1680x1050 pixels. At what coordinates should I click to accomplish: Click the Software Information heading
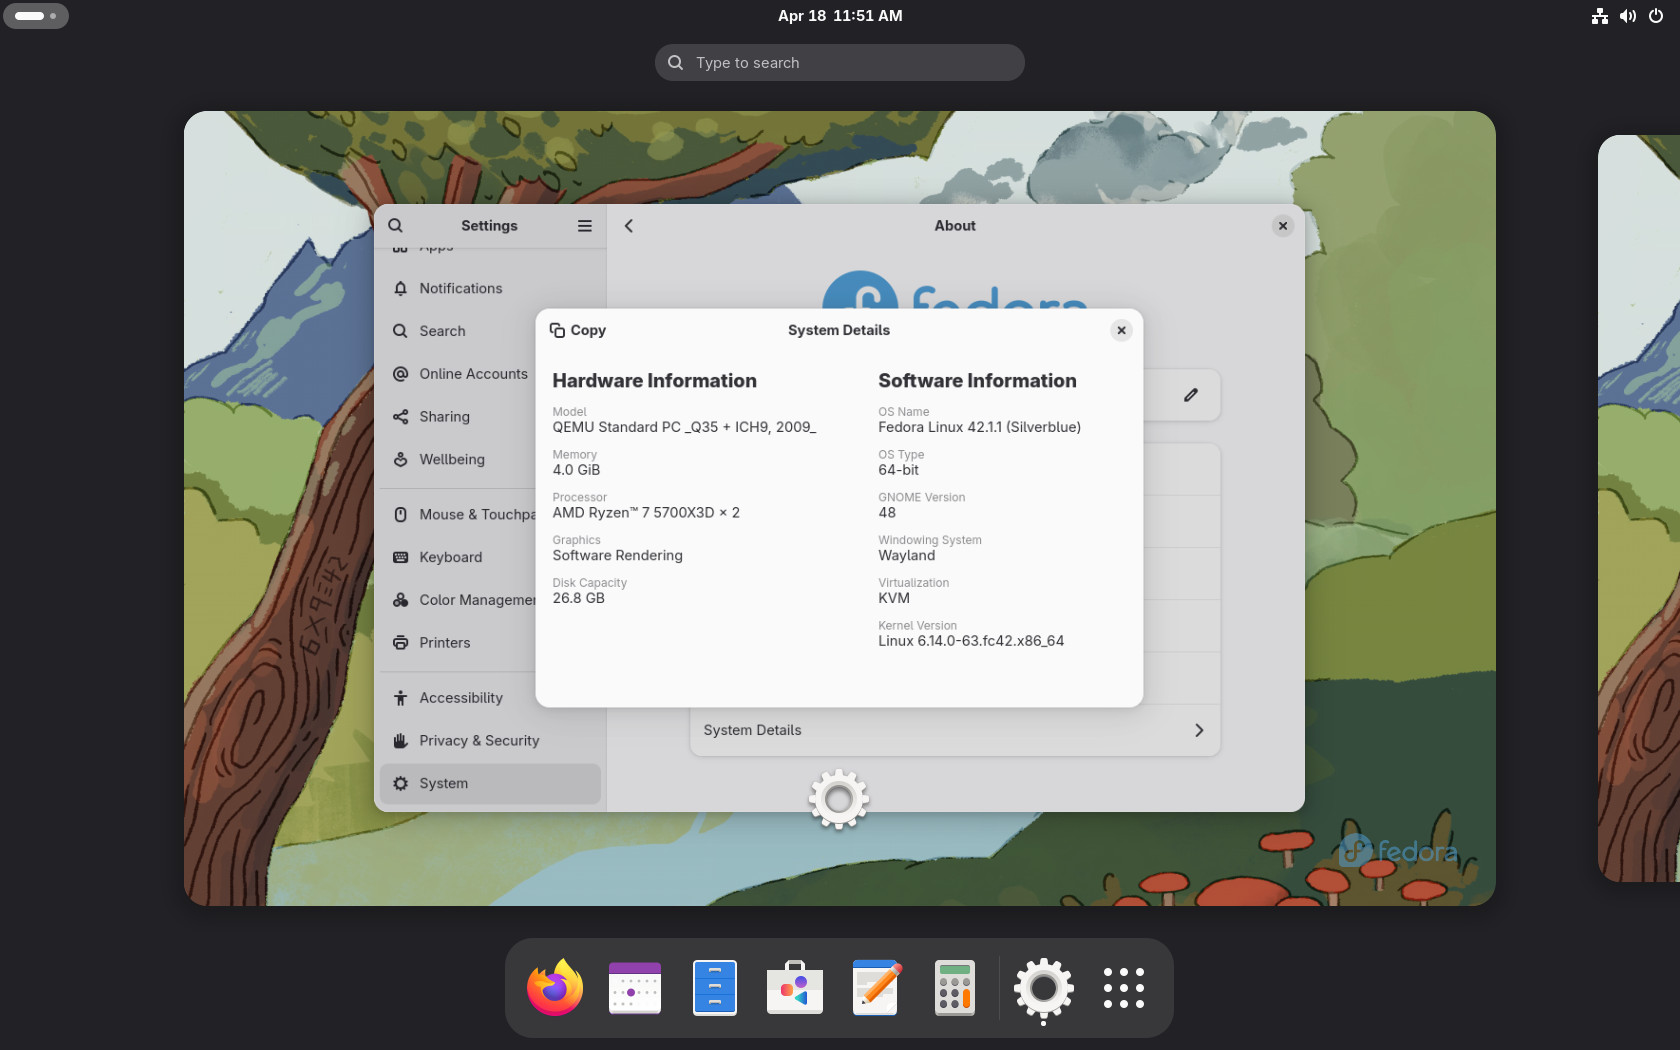[x=978, y=381]
